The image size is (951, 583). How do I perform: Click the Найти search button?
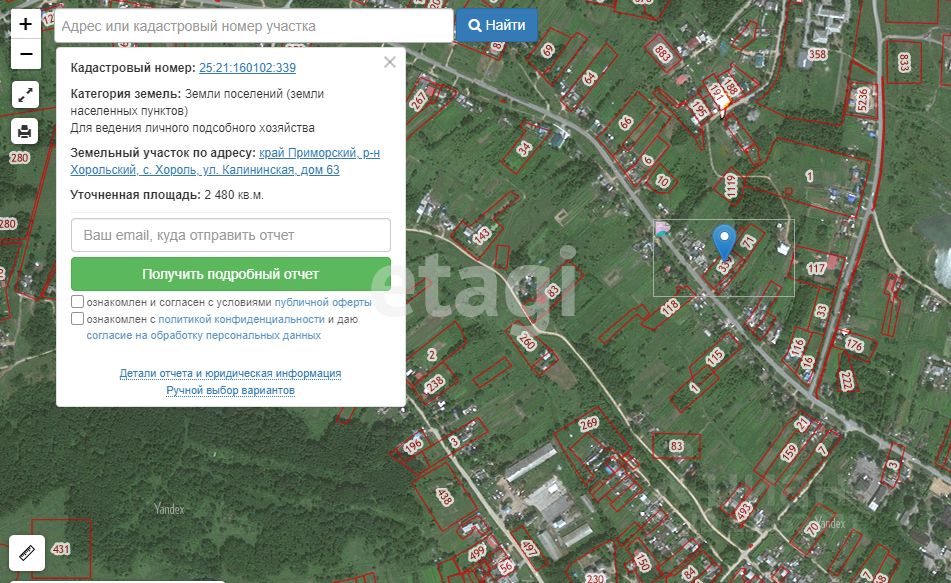(497, 25)
